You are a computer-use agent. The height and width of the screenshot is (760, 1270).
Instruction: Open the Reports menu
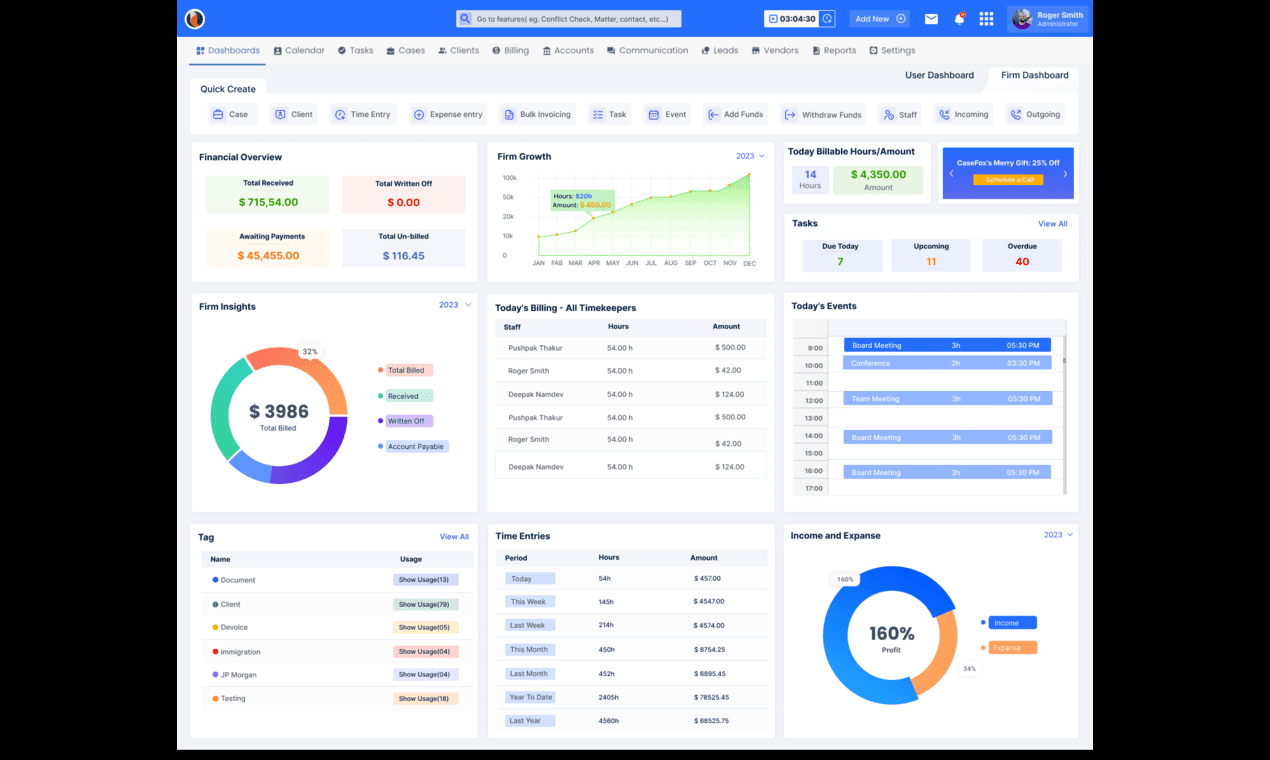(834, 50)
